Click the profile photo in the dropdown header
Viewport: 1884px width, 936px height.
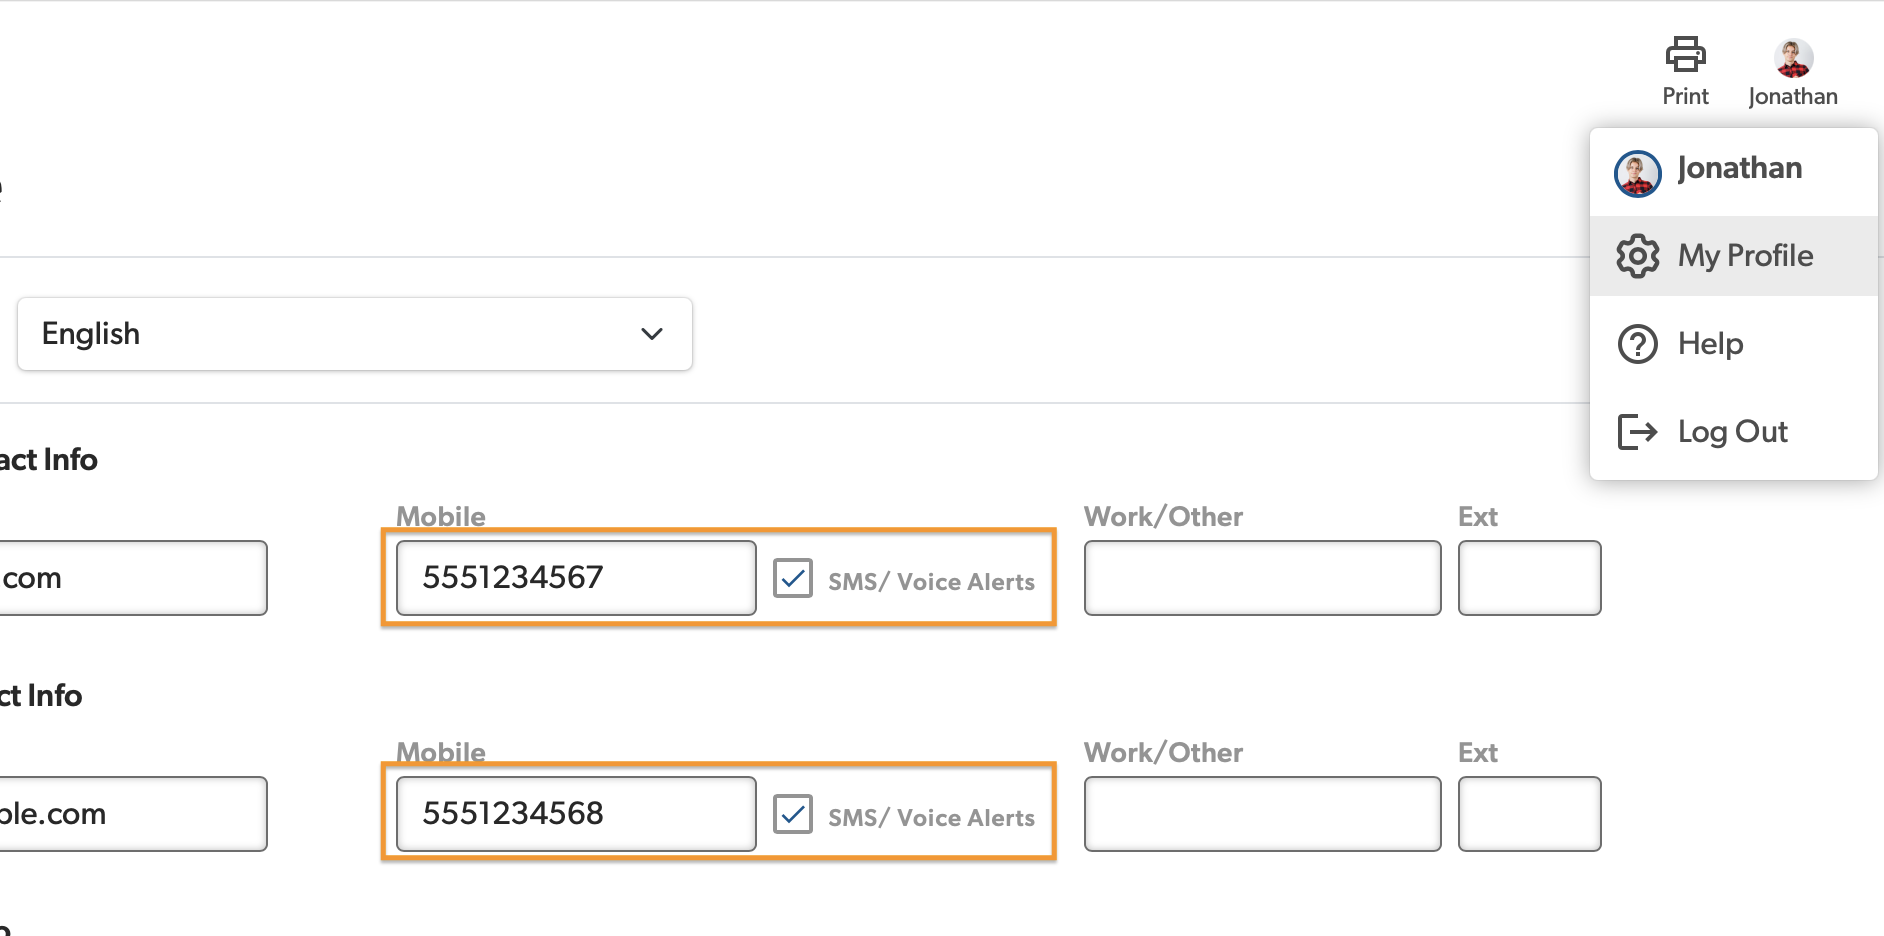click(1637, 174)
